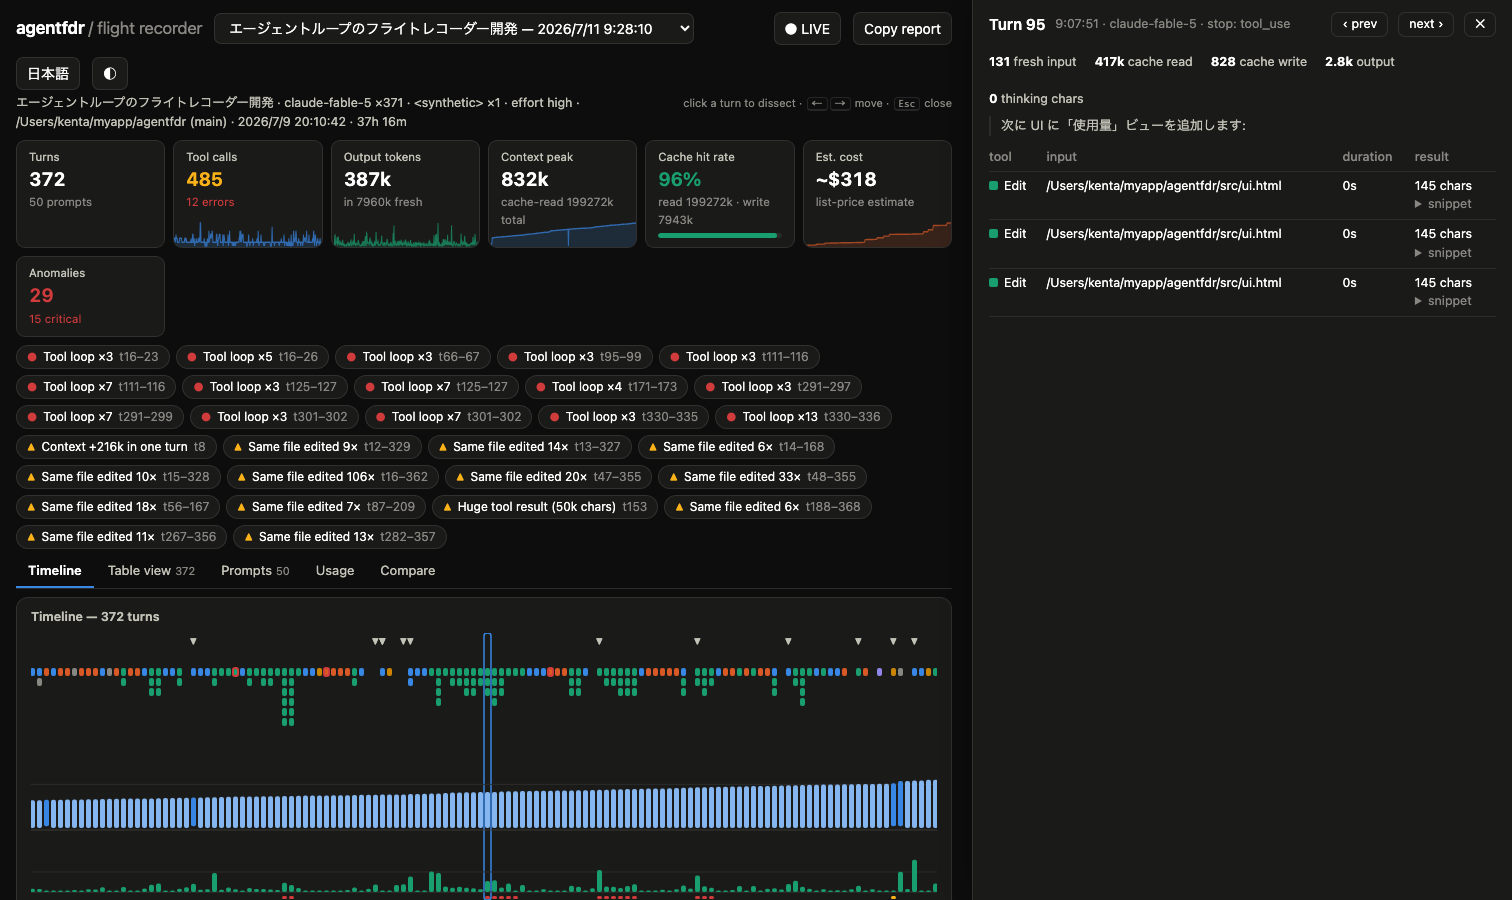This screenshot has height=900, width=1512.
Task: Open Tool loop x4 t171–173 anomaly
Action: 606,387
